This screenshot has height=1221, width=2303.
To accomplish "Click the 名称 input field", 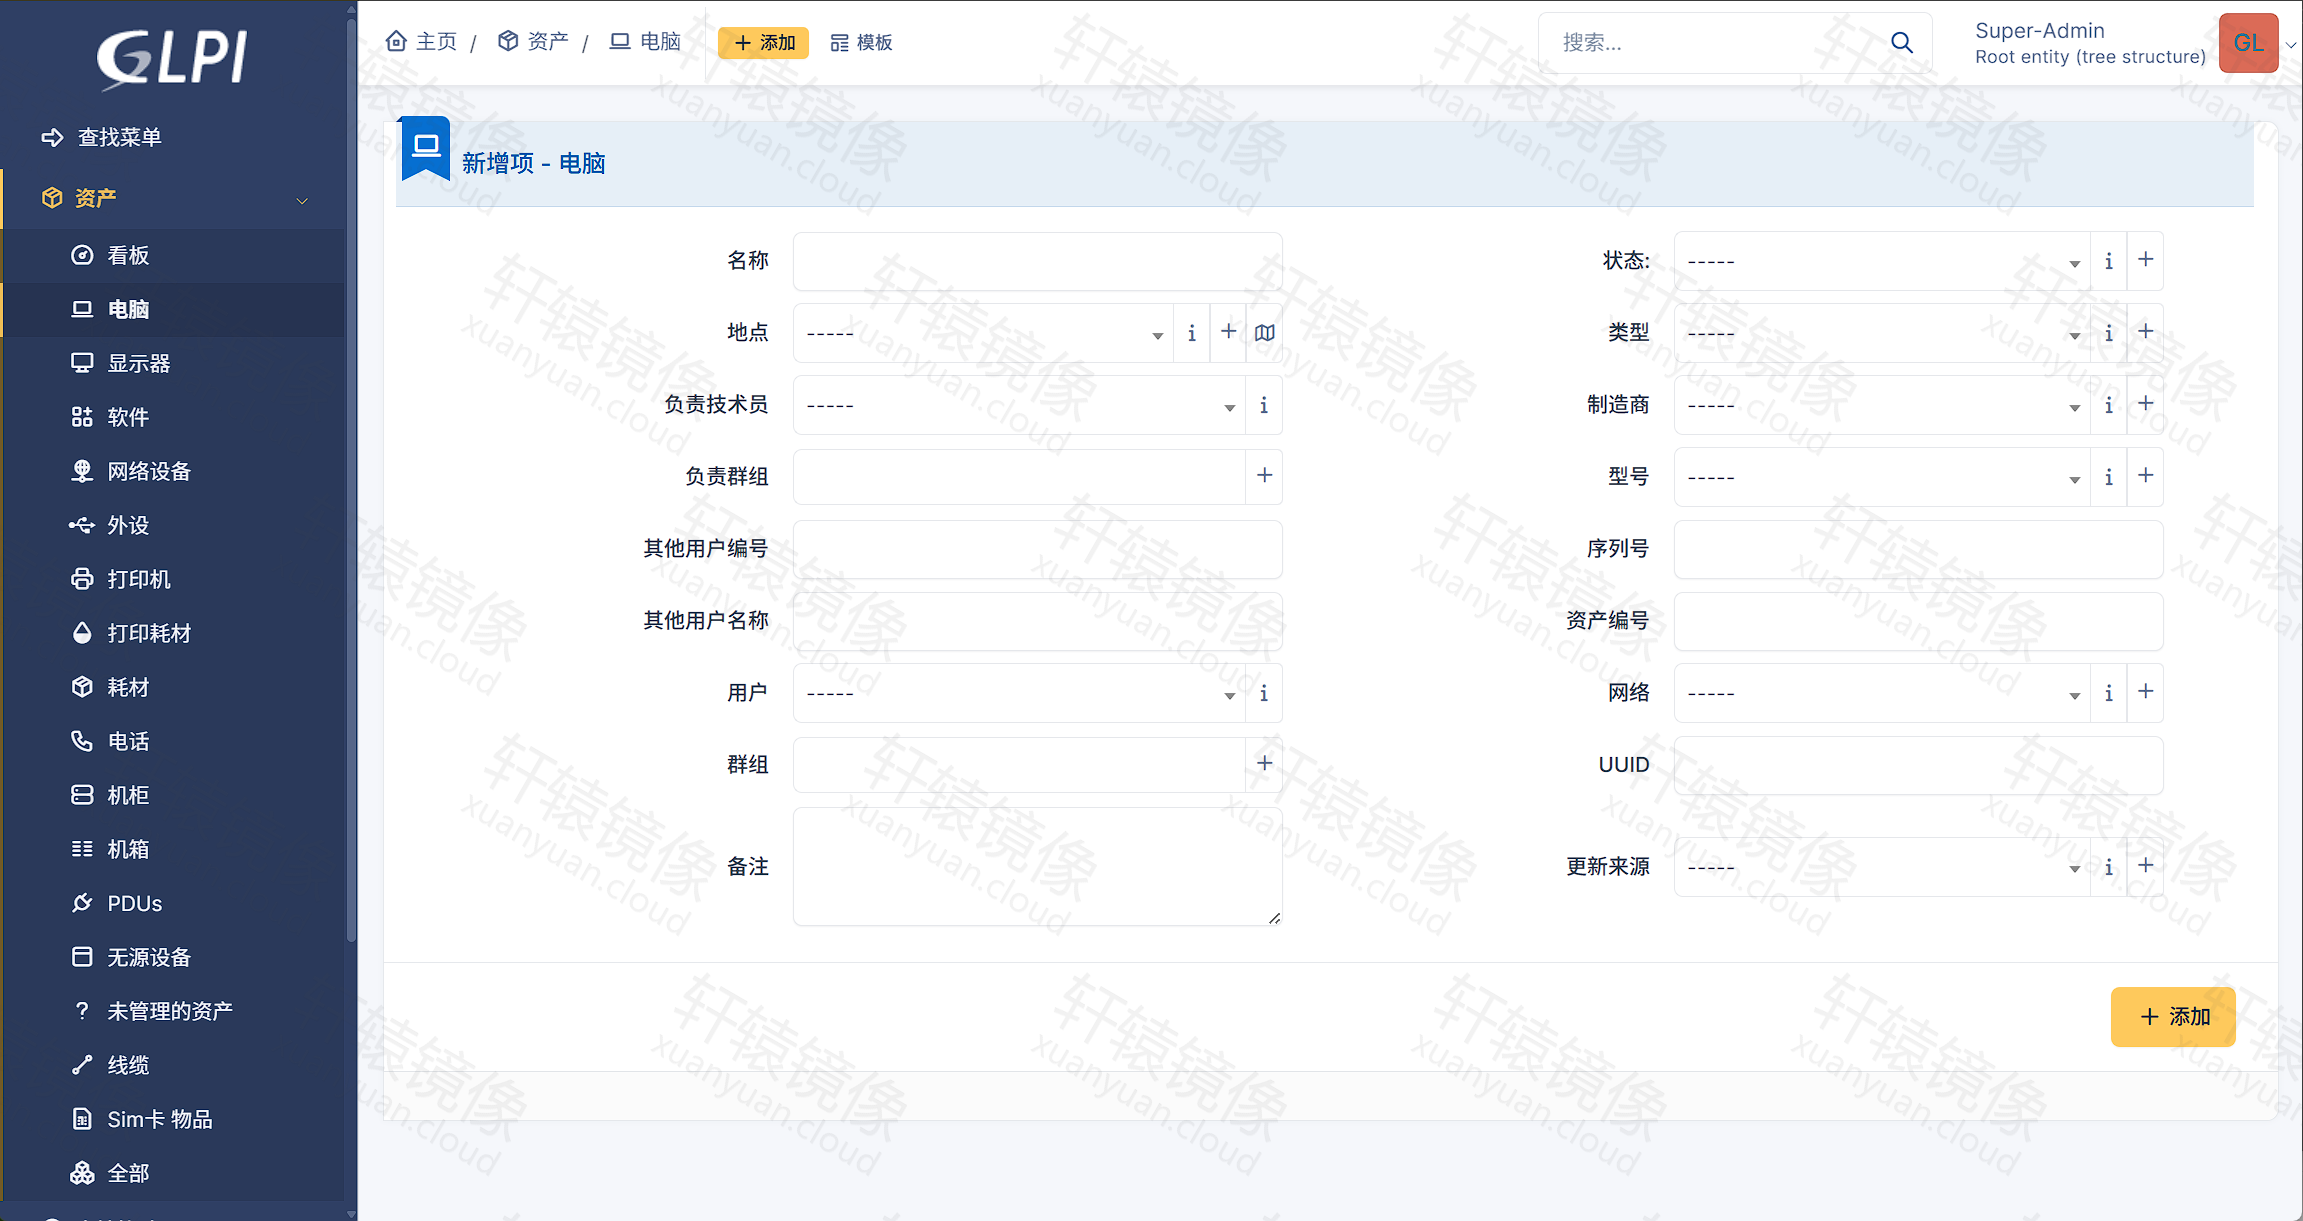I will tap(1037, 261).
